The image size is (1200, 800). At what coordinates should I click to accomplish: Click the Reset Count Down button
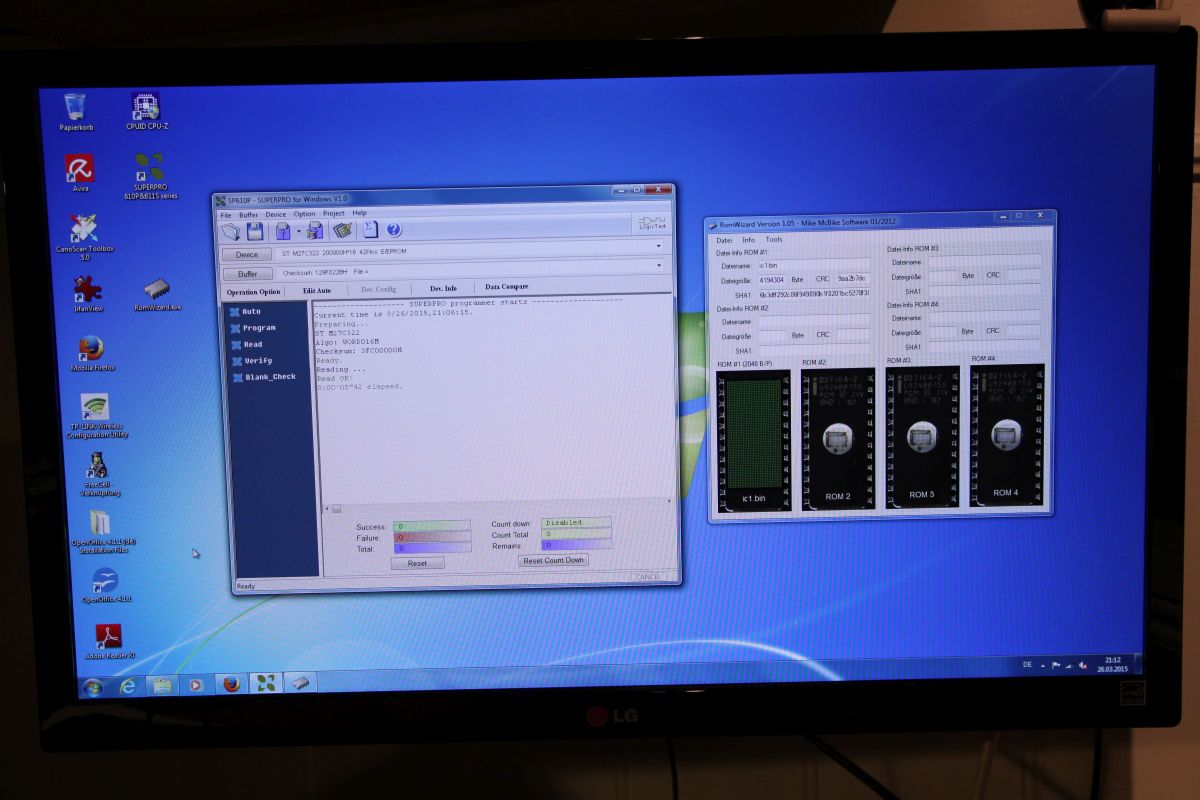(553, 560)
